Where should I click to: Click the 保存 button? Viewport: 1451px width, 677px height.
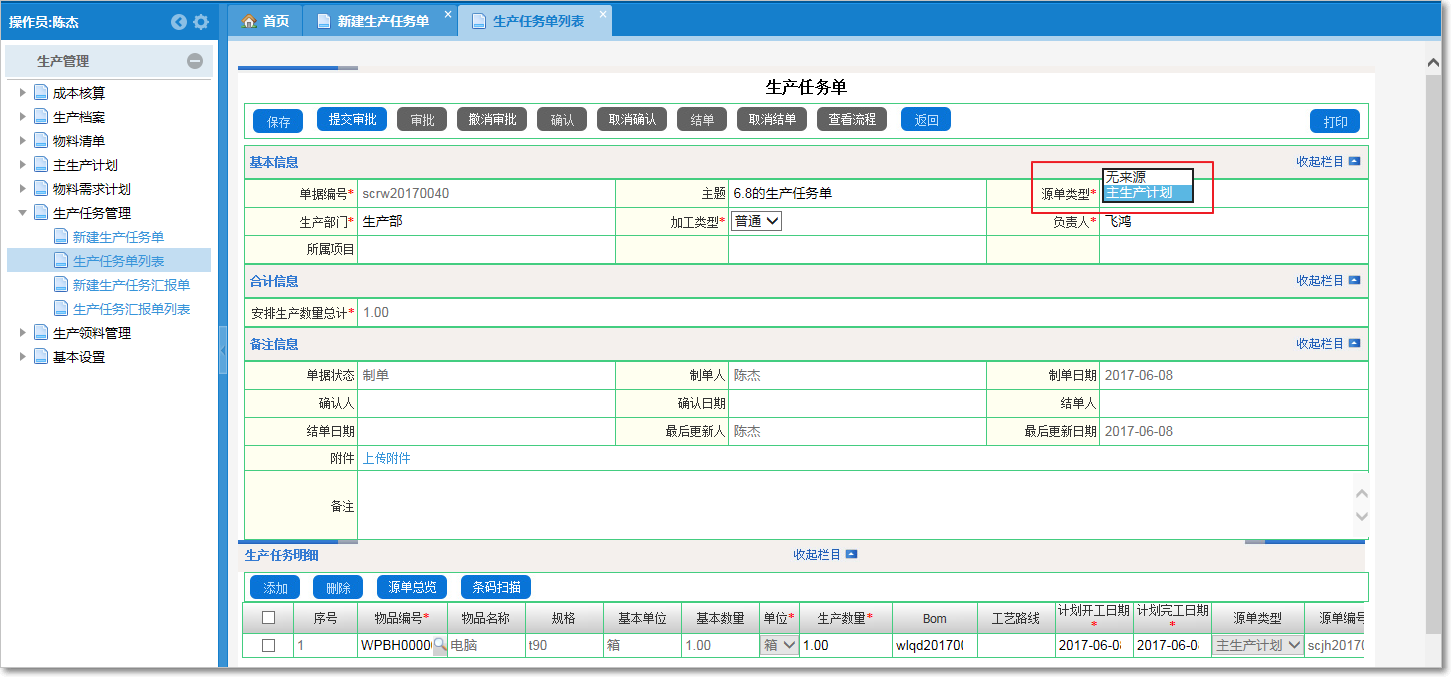point(277,120)
